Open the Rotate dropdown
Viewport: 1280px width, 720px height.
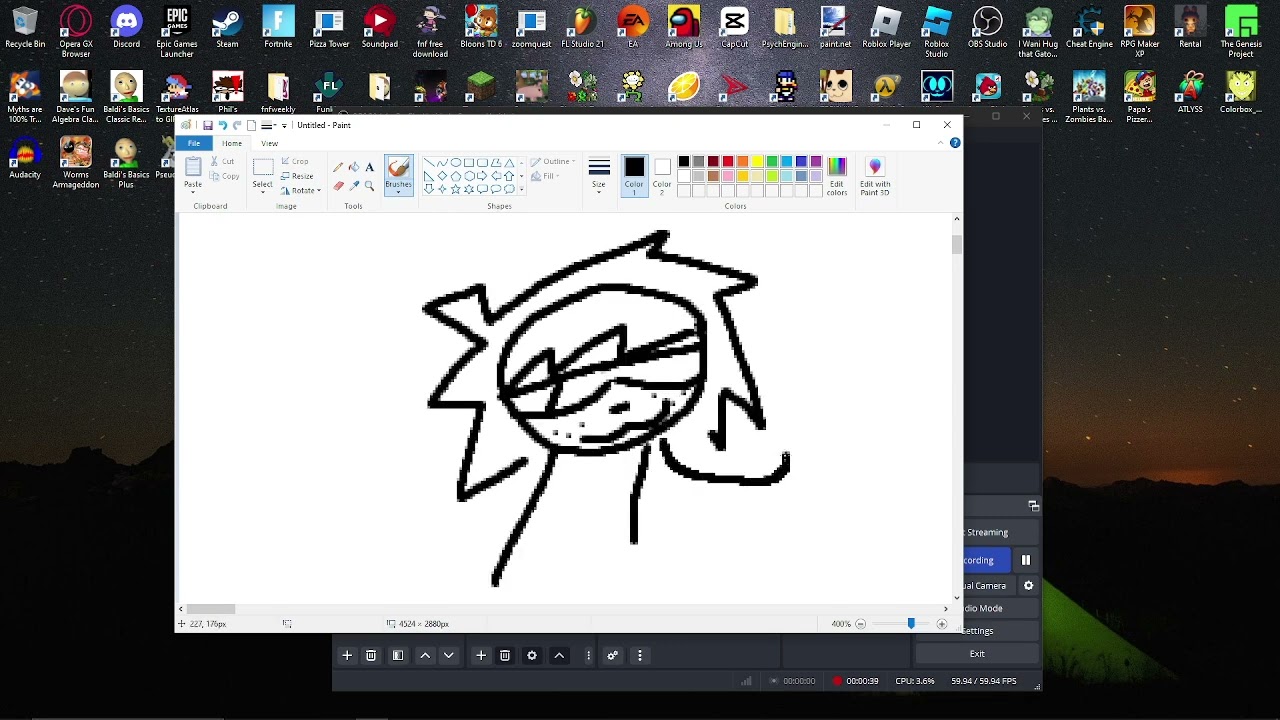[301, 190]
